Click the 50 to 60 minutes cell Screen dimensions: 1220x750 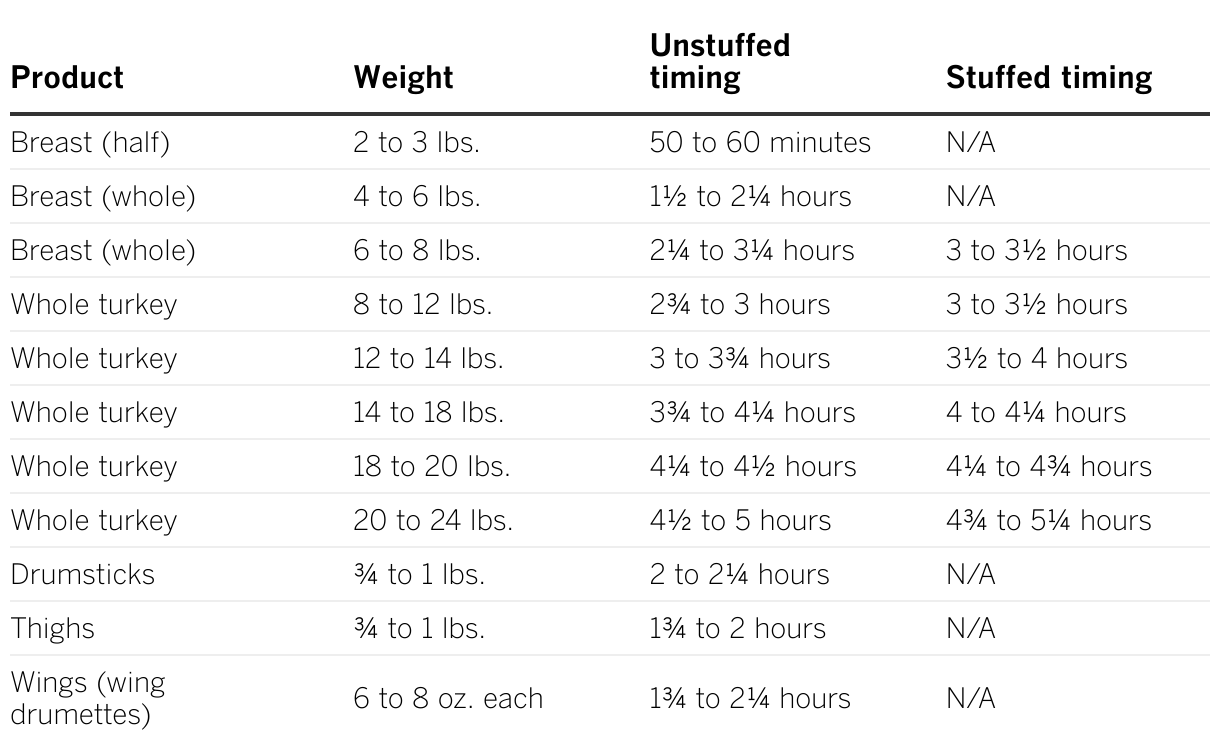click(760, 143)
